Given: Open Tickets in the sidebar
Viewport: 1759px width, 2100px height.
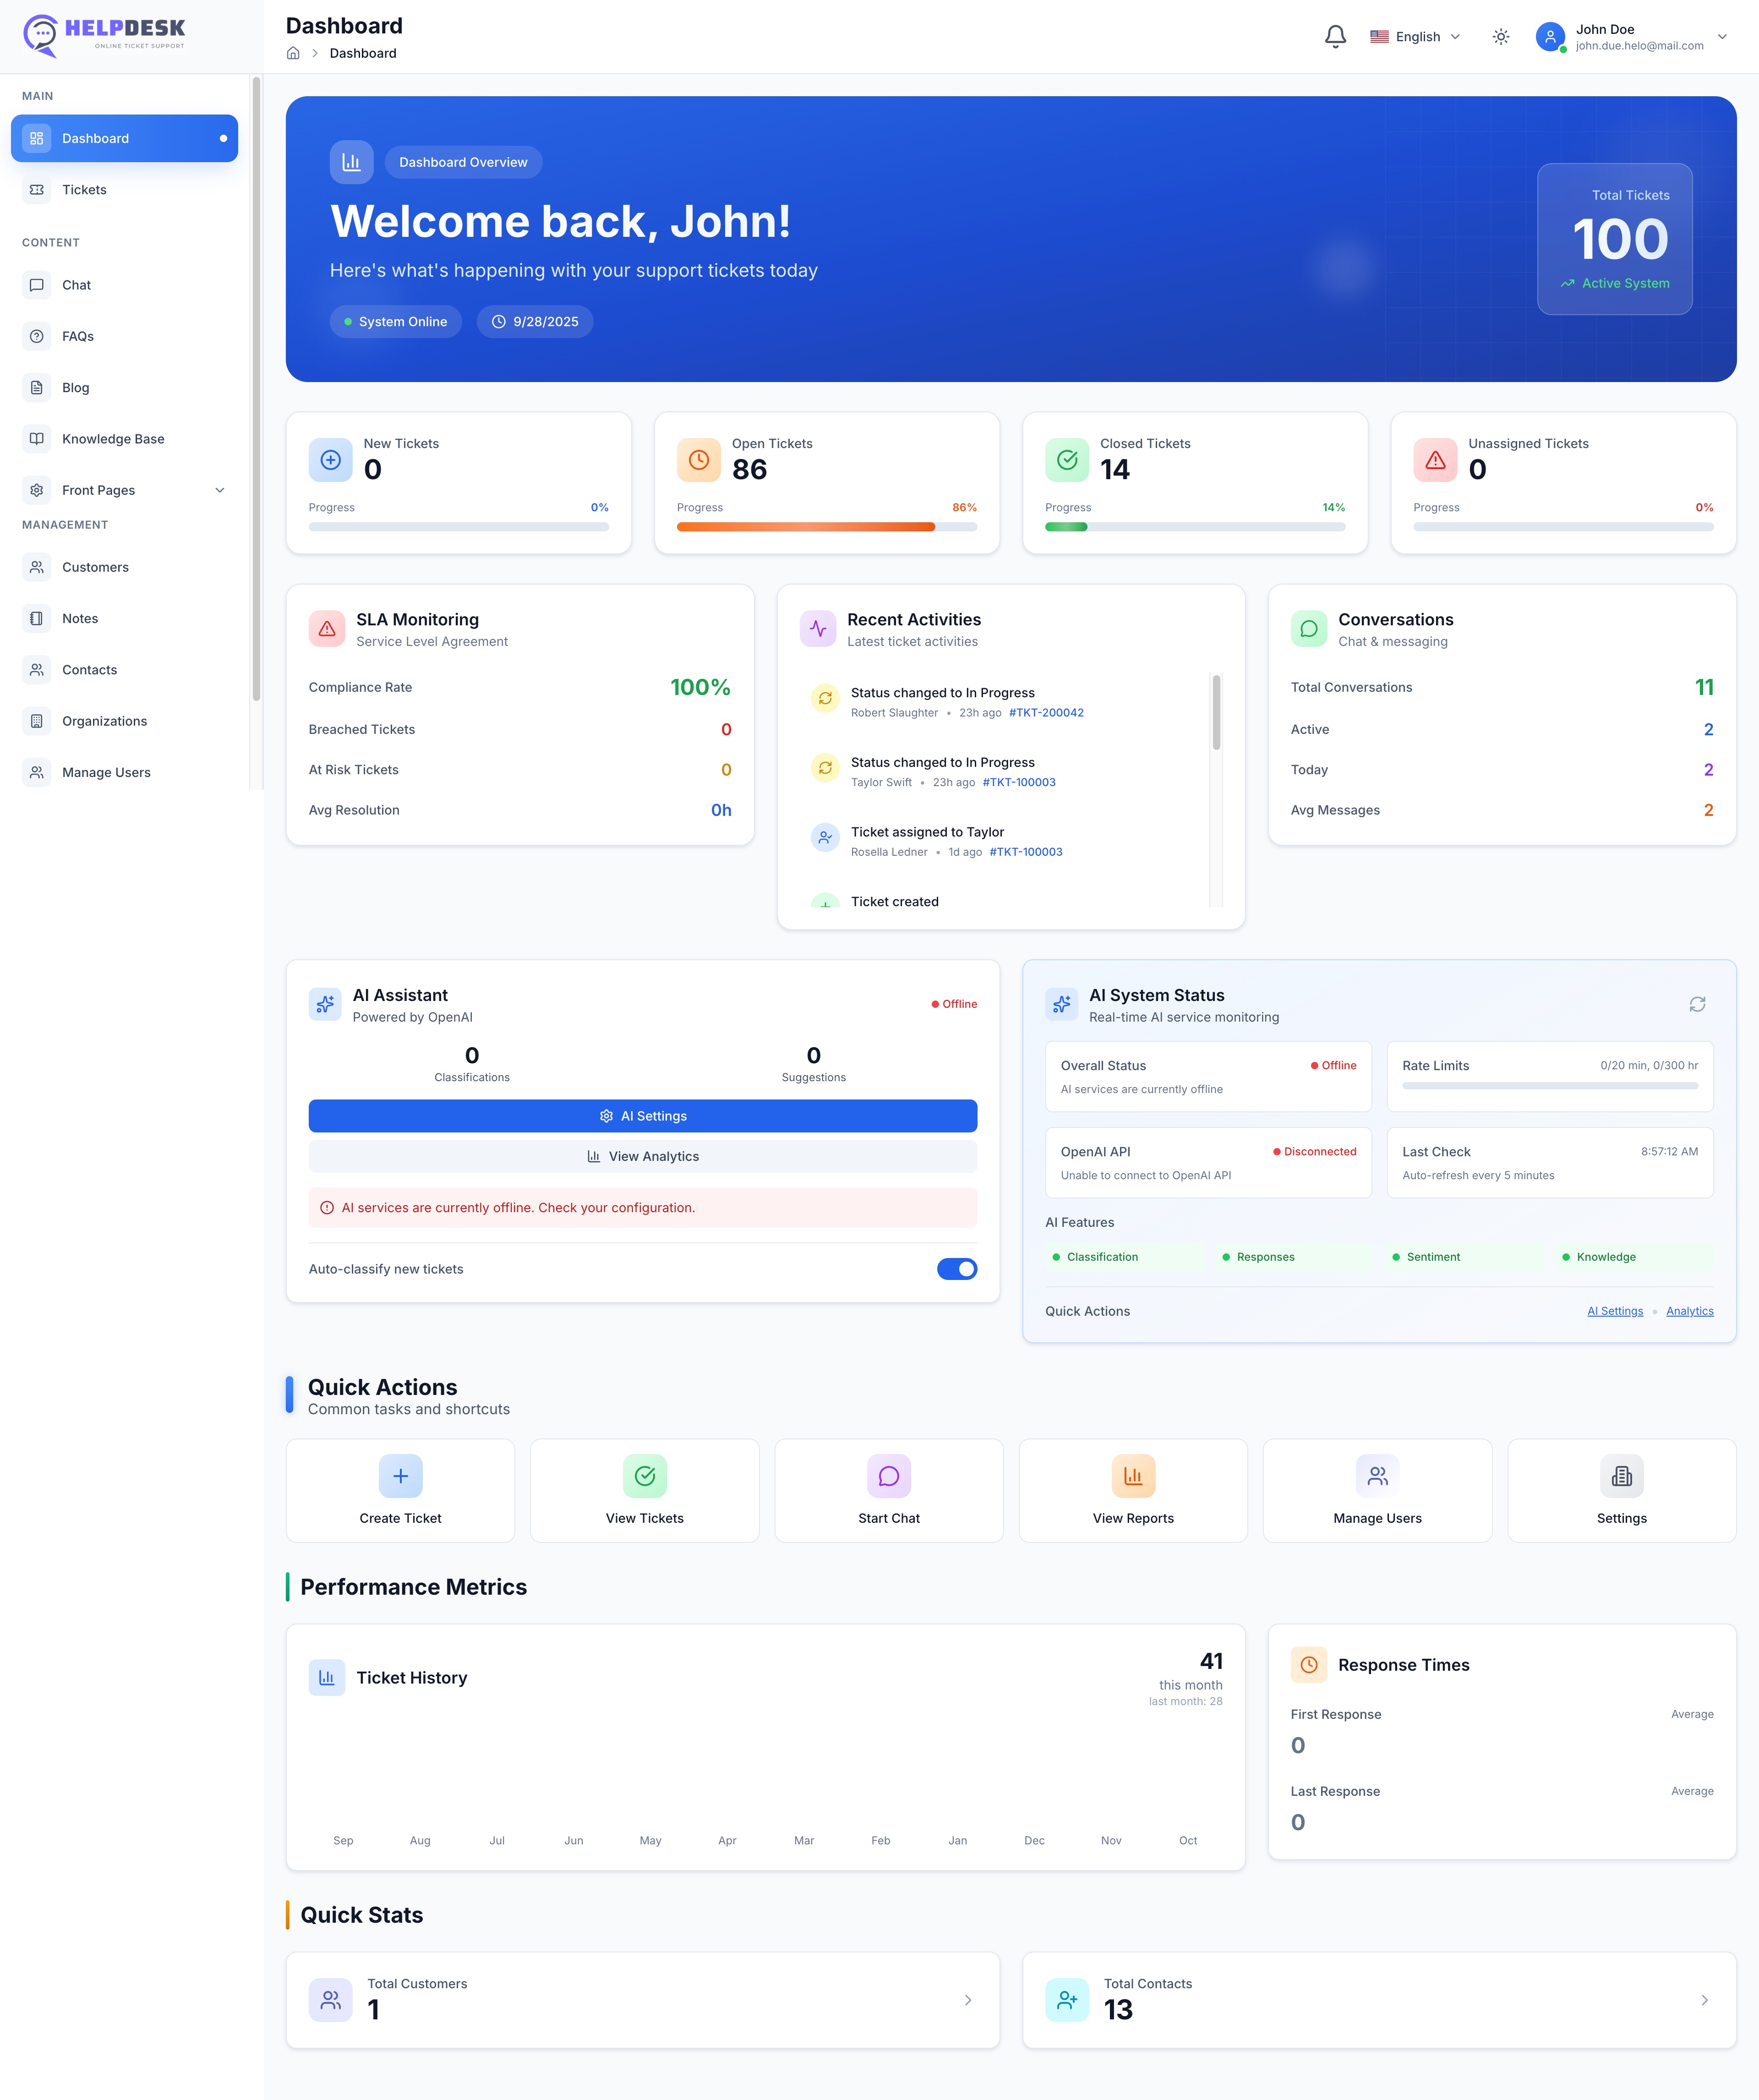Looking at the screenshot, I should point(84,190).
